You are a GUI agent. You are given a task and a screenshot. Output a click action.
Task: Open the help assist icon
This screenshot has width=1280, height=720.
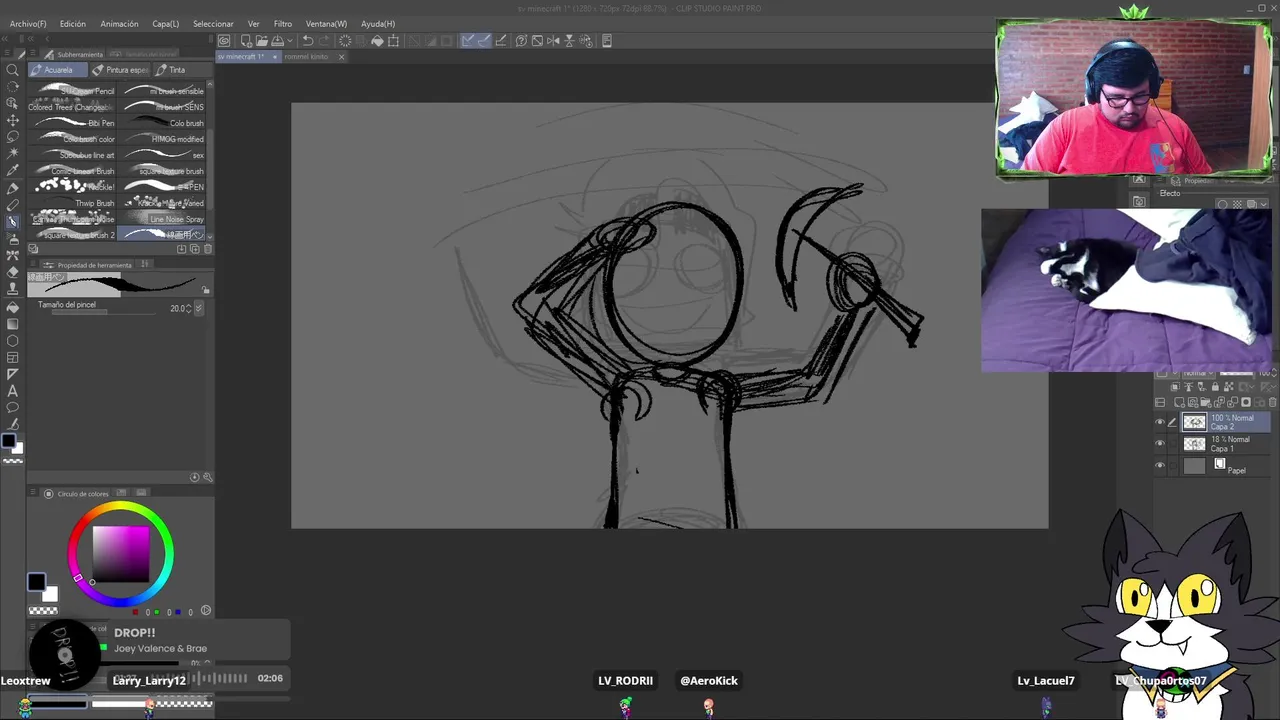coord(521,41)
